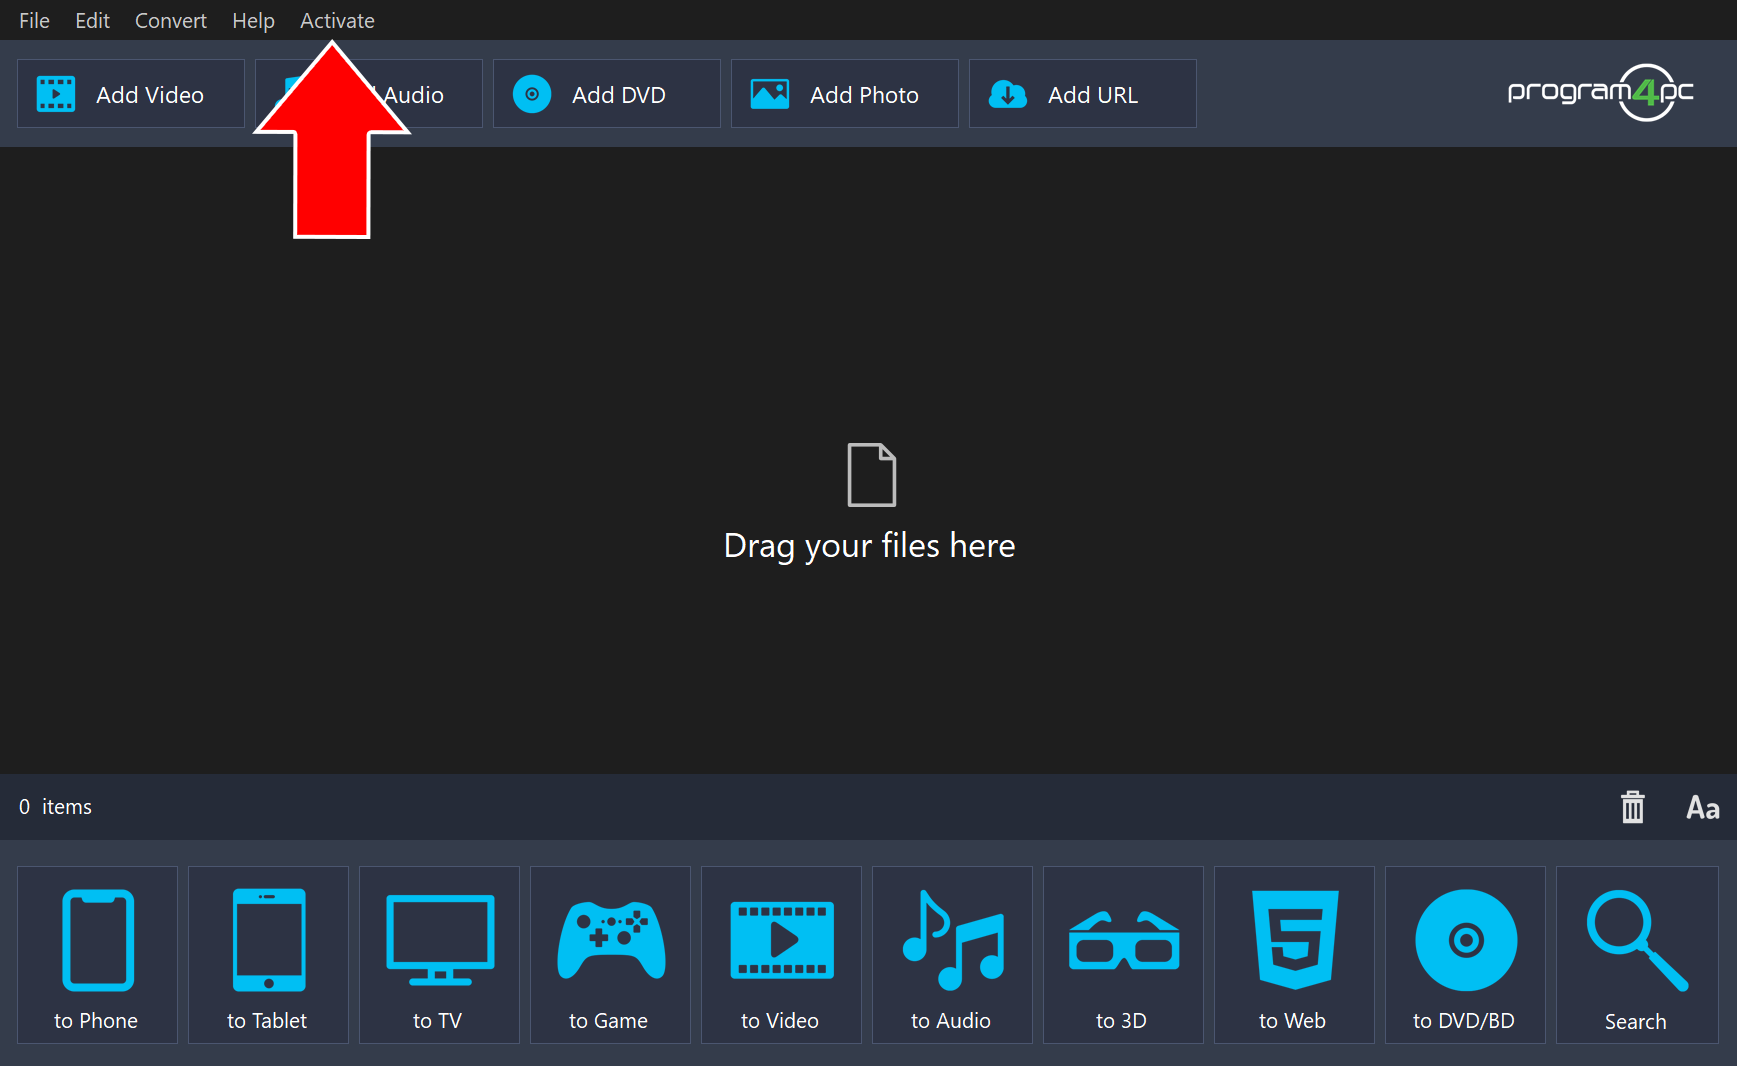Select the to 3D glasses option
The width and height of the screenshot is (1737, 1066).
pyautogui.click(x=1123, y=955)
